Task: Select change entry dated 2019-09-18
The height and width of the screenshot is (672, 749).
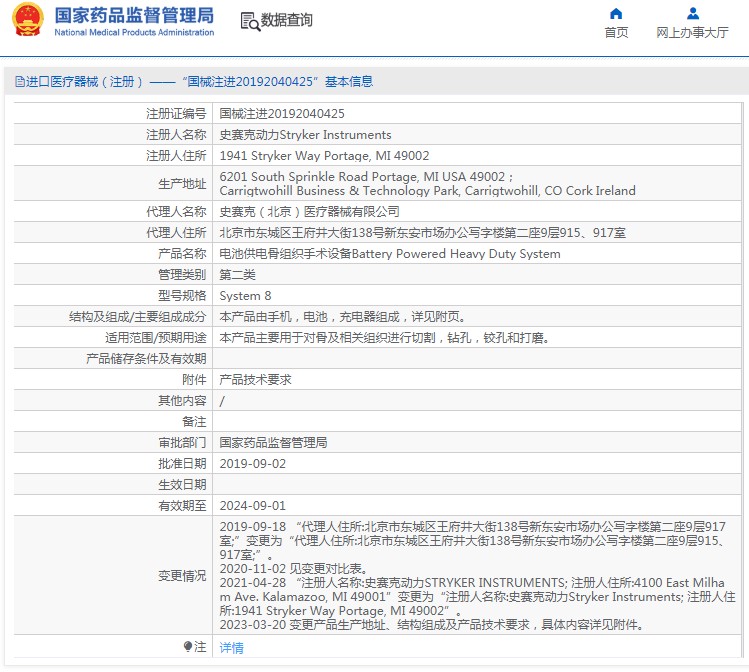Action: [473, 541]
